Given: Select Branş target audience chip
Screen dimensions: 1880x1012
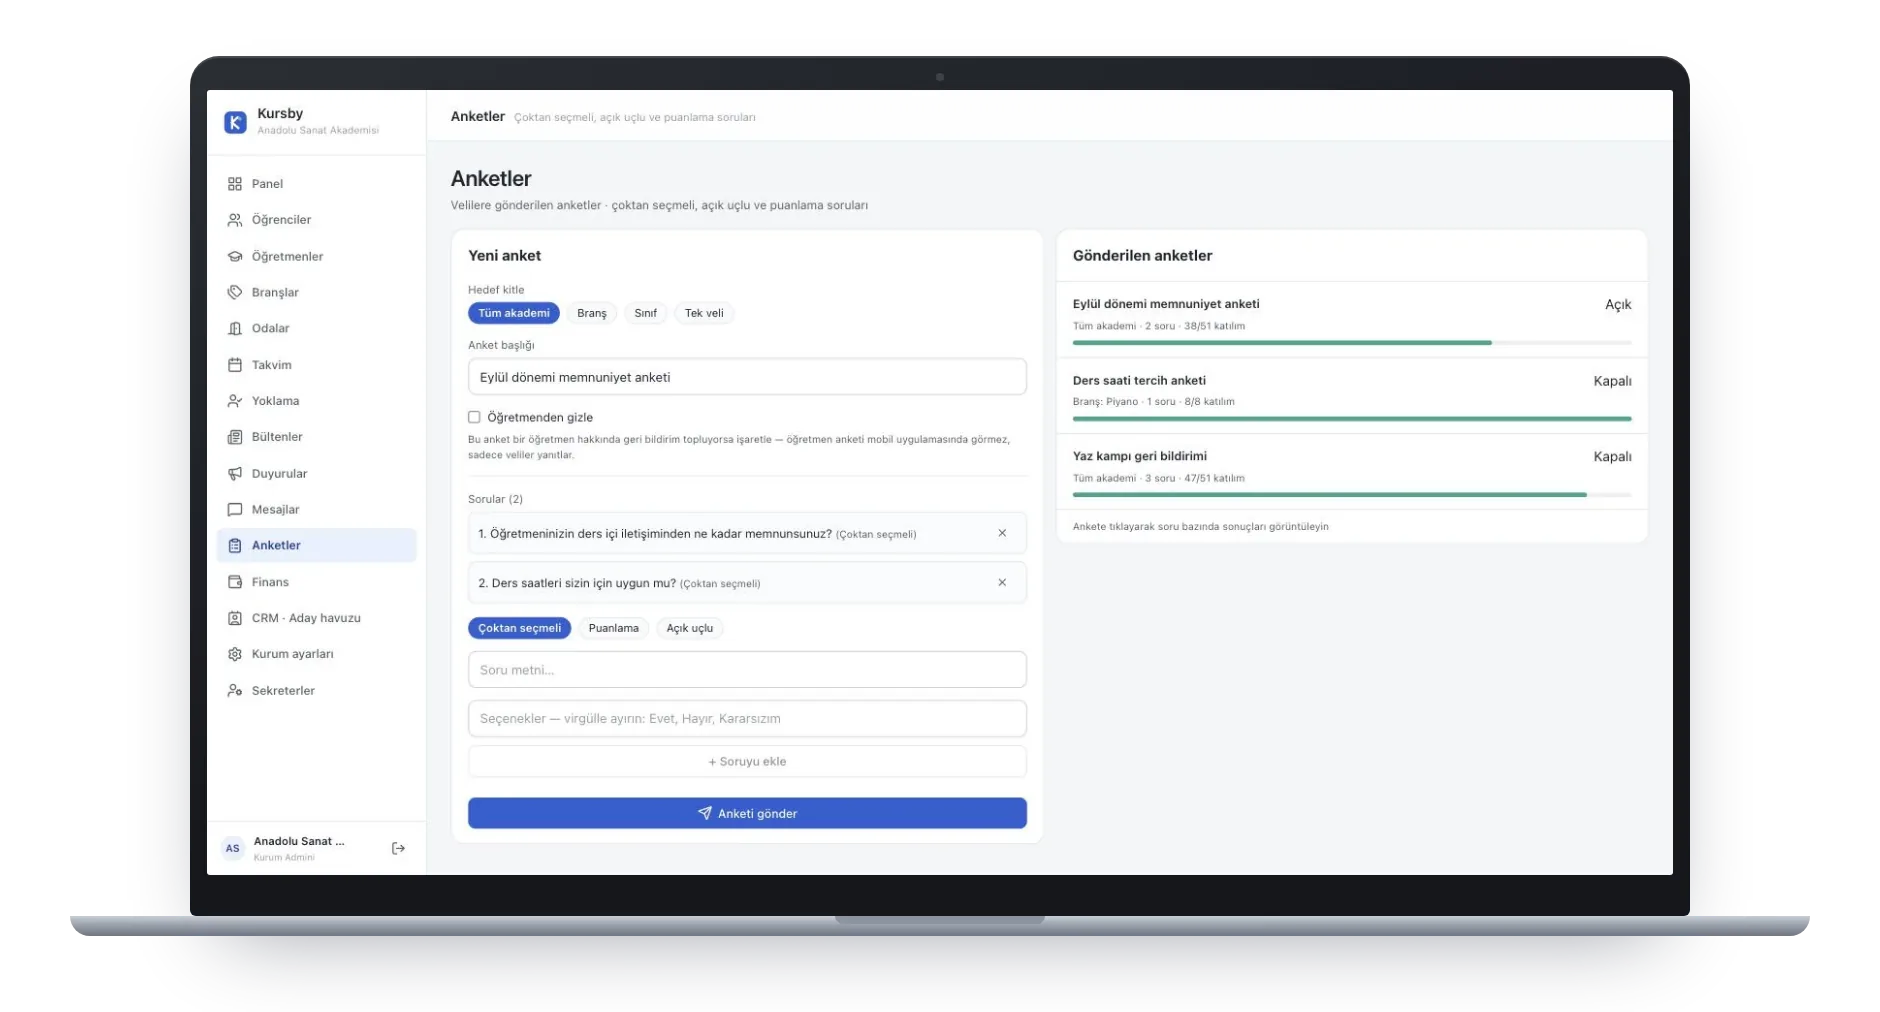Looking at the screenshot, I should 592,313.
